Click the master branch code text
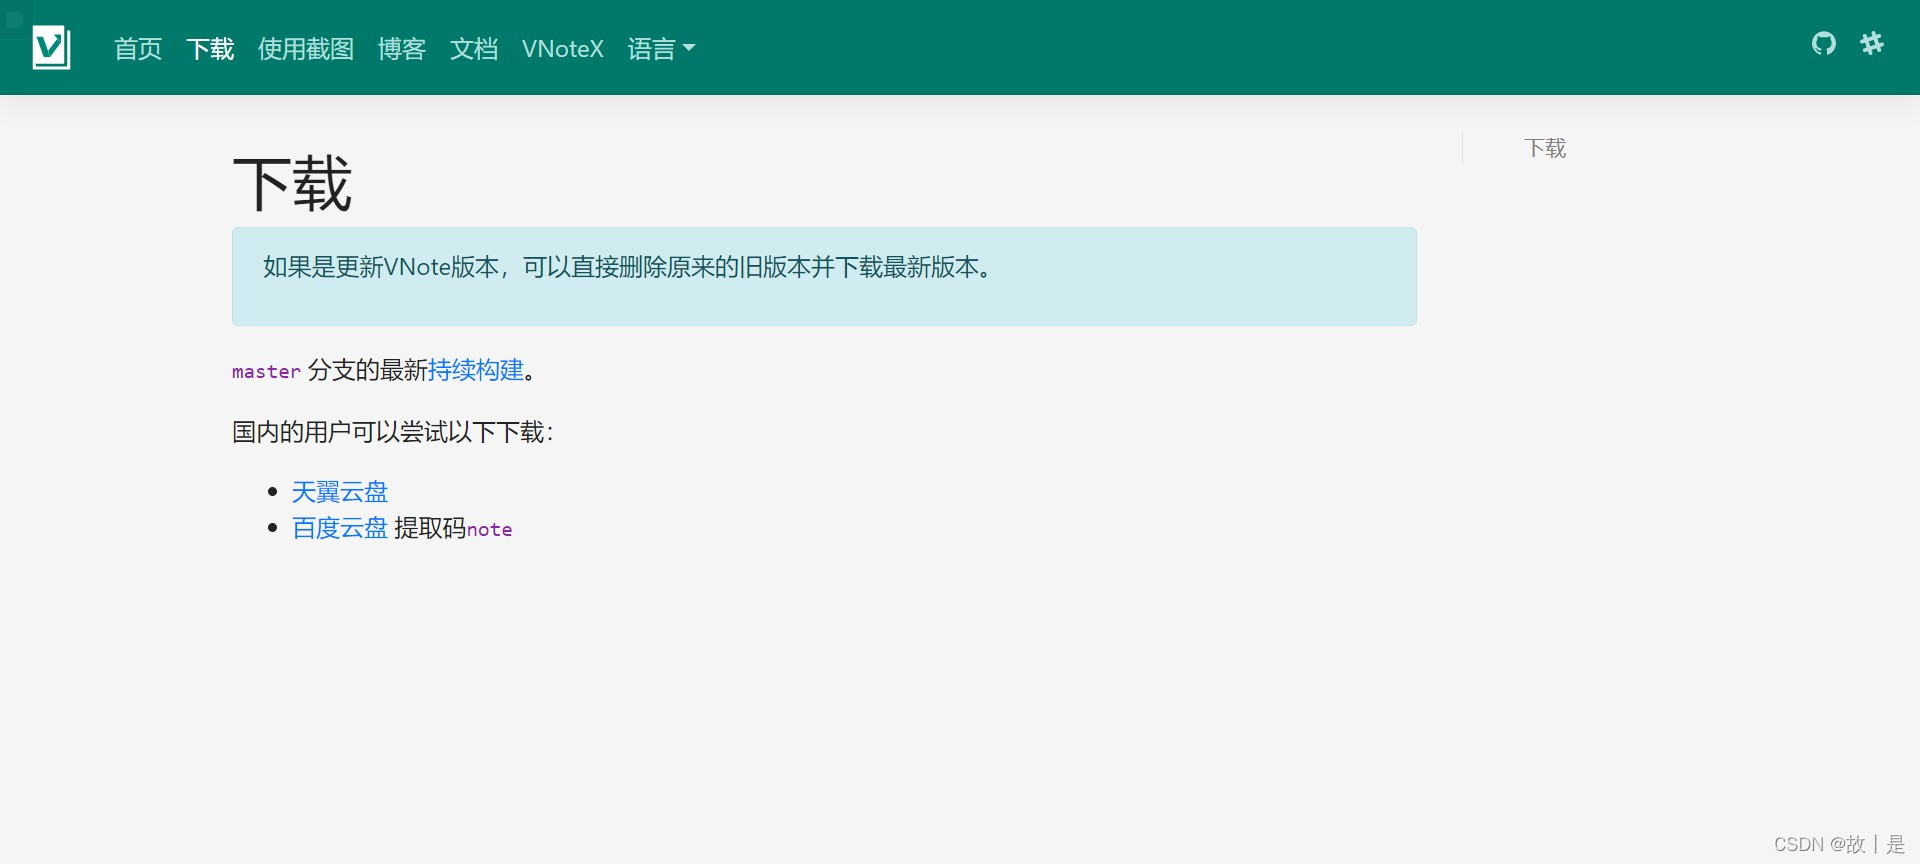This screenshot has height=864, width=1920. pyautogui.click(x=266, y=371)
